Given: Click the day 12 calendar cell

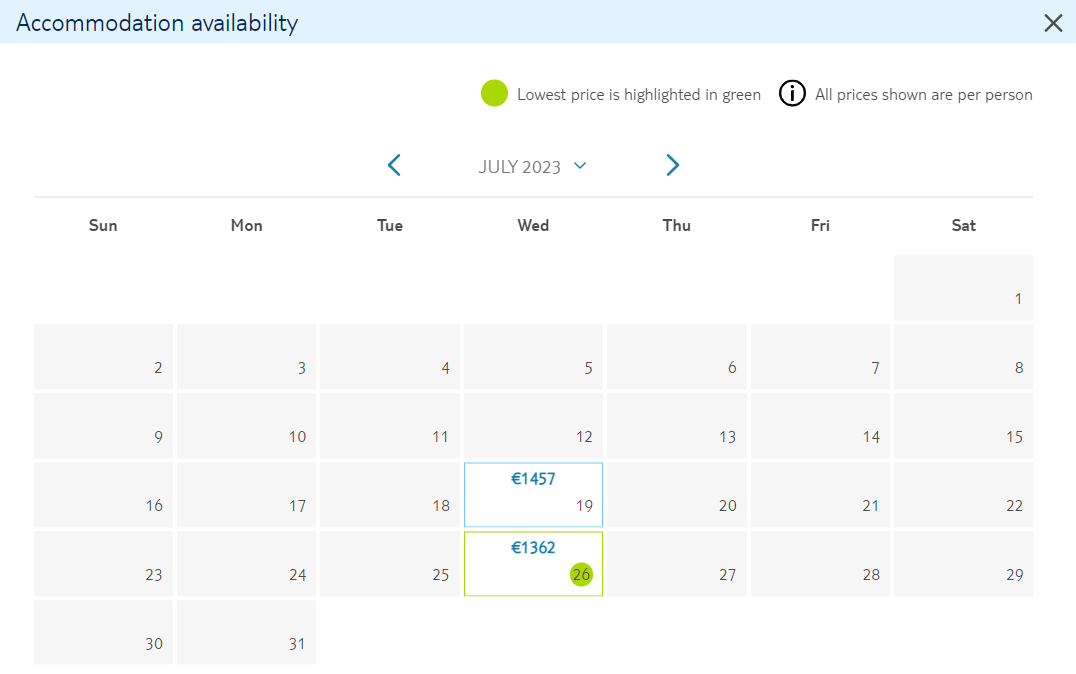Looking at the screenshot, I should (x=533, y=426).
